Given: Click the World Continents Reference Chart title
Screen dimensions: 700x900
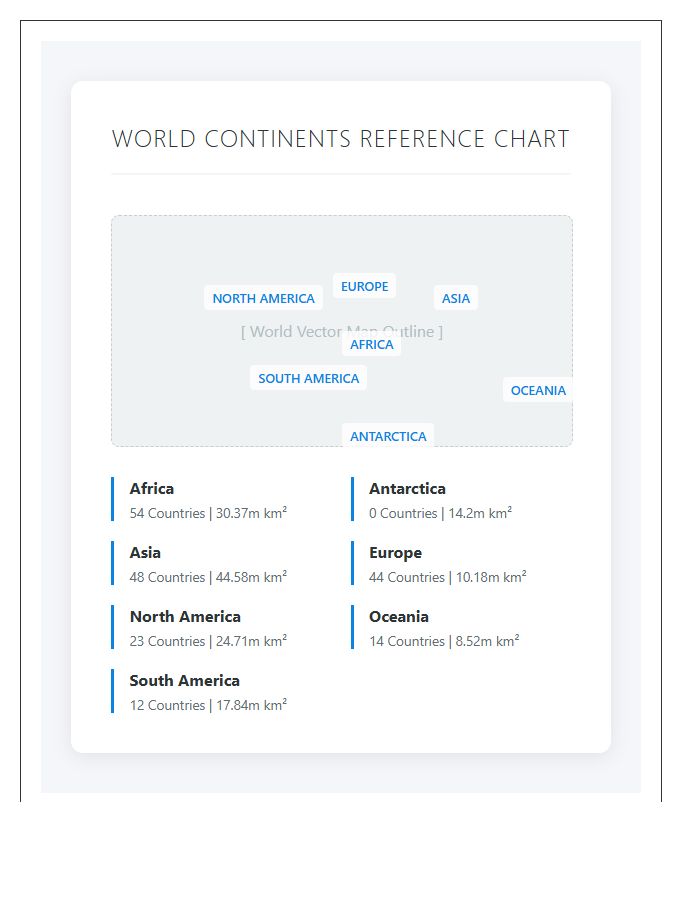Looking at the screenshot, I should [341, 139].
